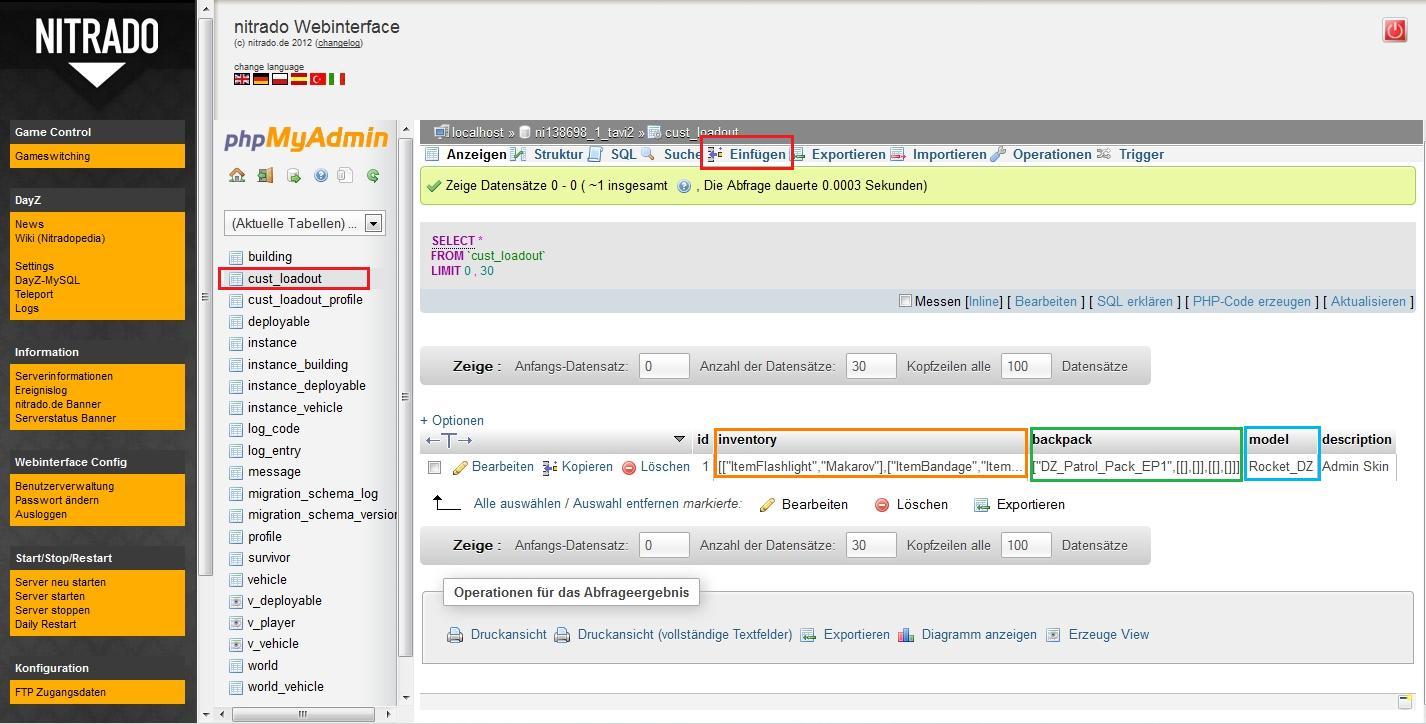Click the phpMyAdmin SQL documentation page icon

click(345, 175)
